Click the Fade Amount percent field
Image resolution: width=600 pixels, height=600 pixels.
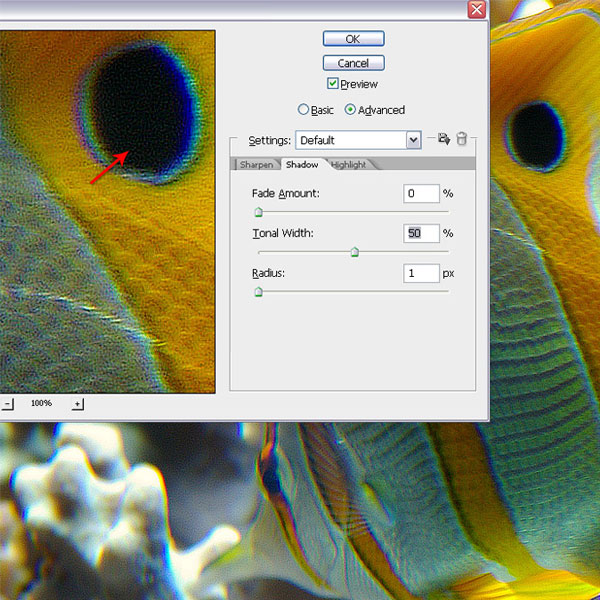[x=421, y=193]
